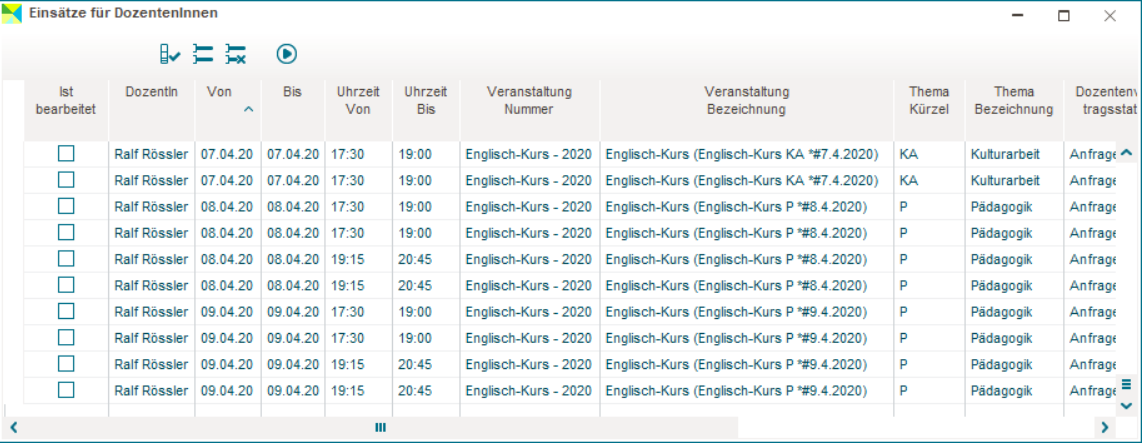The height and width of the screenshot is (443, 1142).
Task: Click the select all rows icon
Action: tap(203, 55)
